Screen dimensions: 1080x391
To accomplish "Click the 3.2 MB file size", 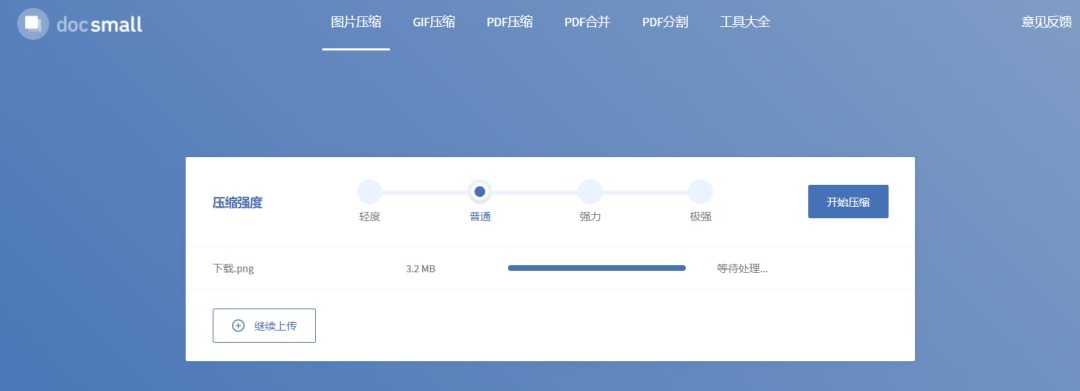I will click(x=420, y=268).
